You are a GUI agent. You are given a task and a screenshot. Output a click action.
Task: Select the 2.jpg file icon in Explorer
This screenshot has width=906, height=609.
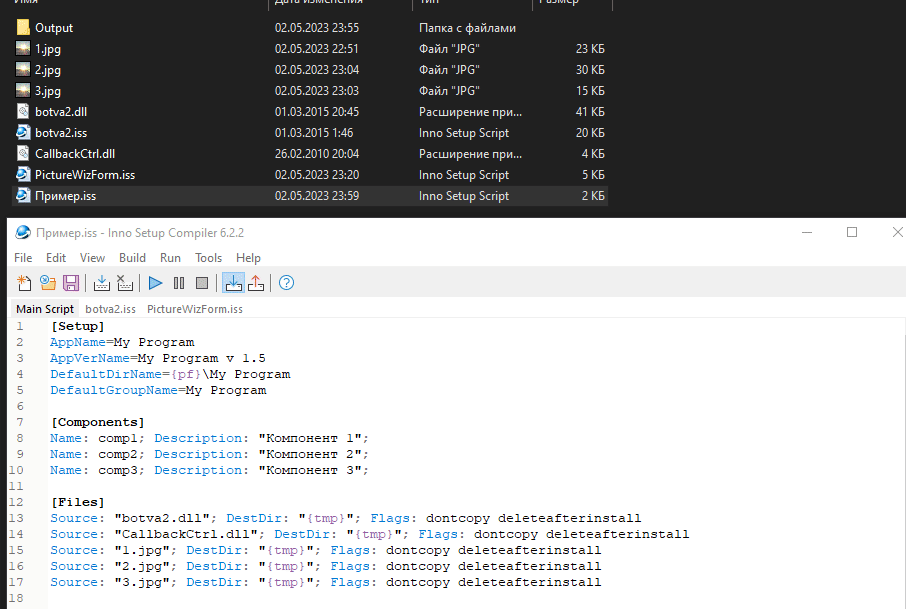click(23, 70)
